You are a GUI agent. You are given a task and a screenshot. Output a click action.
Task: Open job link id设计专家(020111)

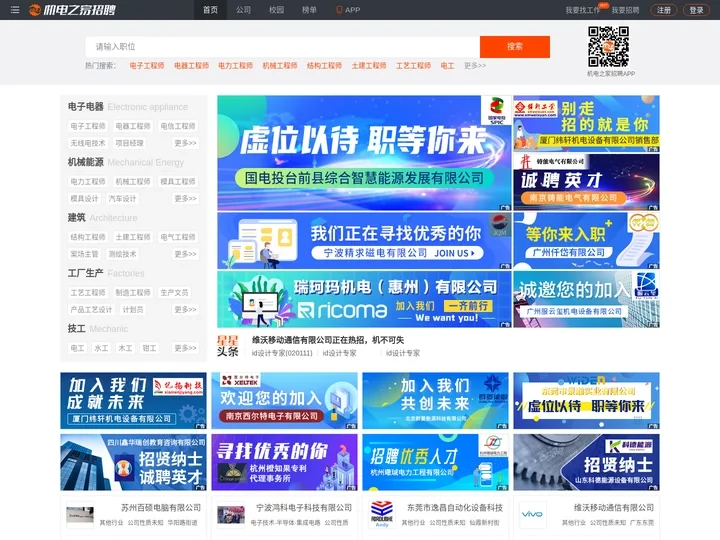click(x=282, y=353)
